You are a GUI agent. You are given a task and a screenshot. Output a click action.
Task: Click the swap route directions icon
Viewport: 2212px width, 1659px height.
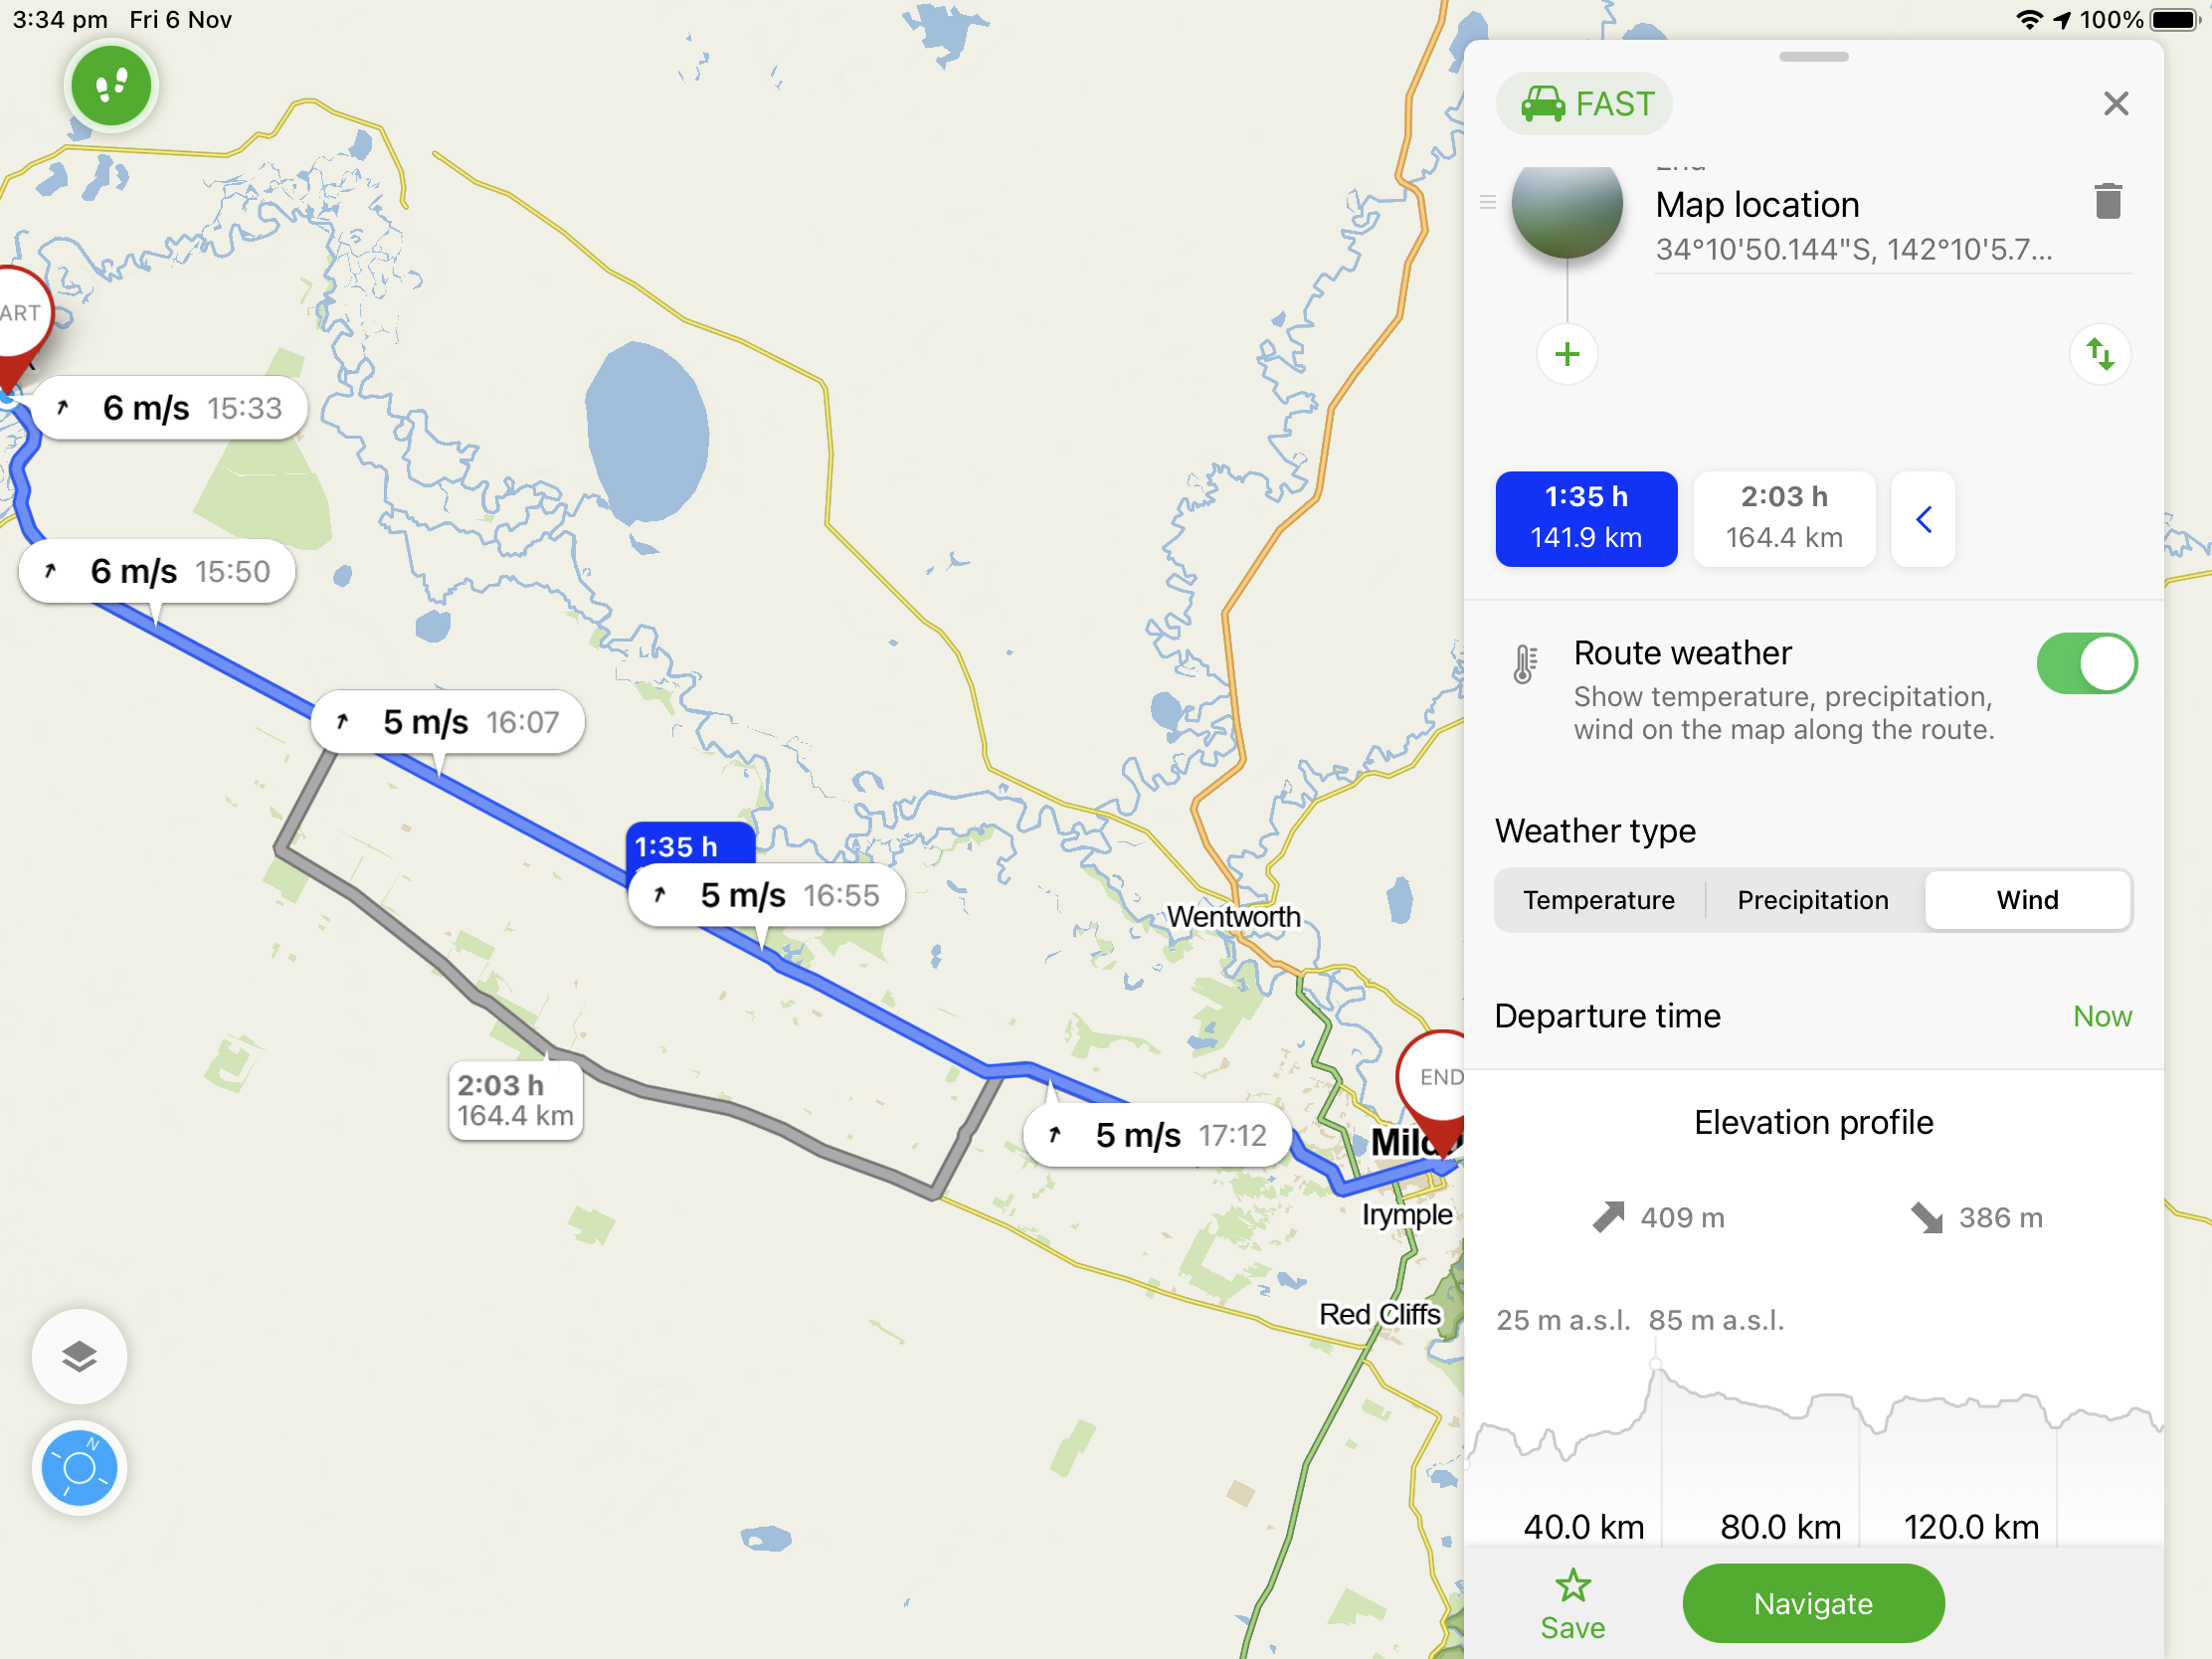2099,354
